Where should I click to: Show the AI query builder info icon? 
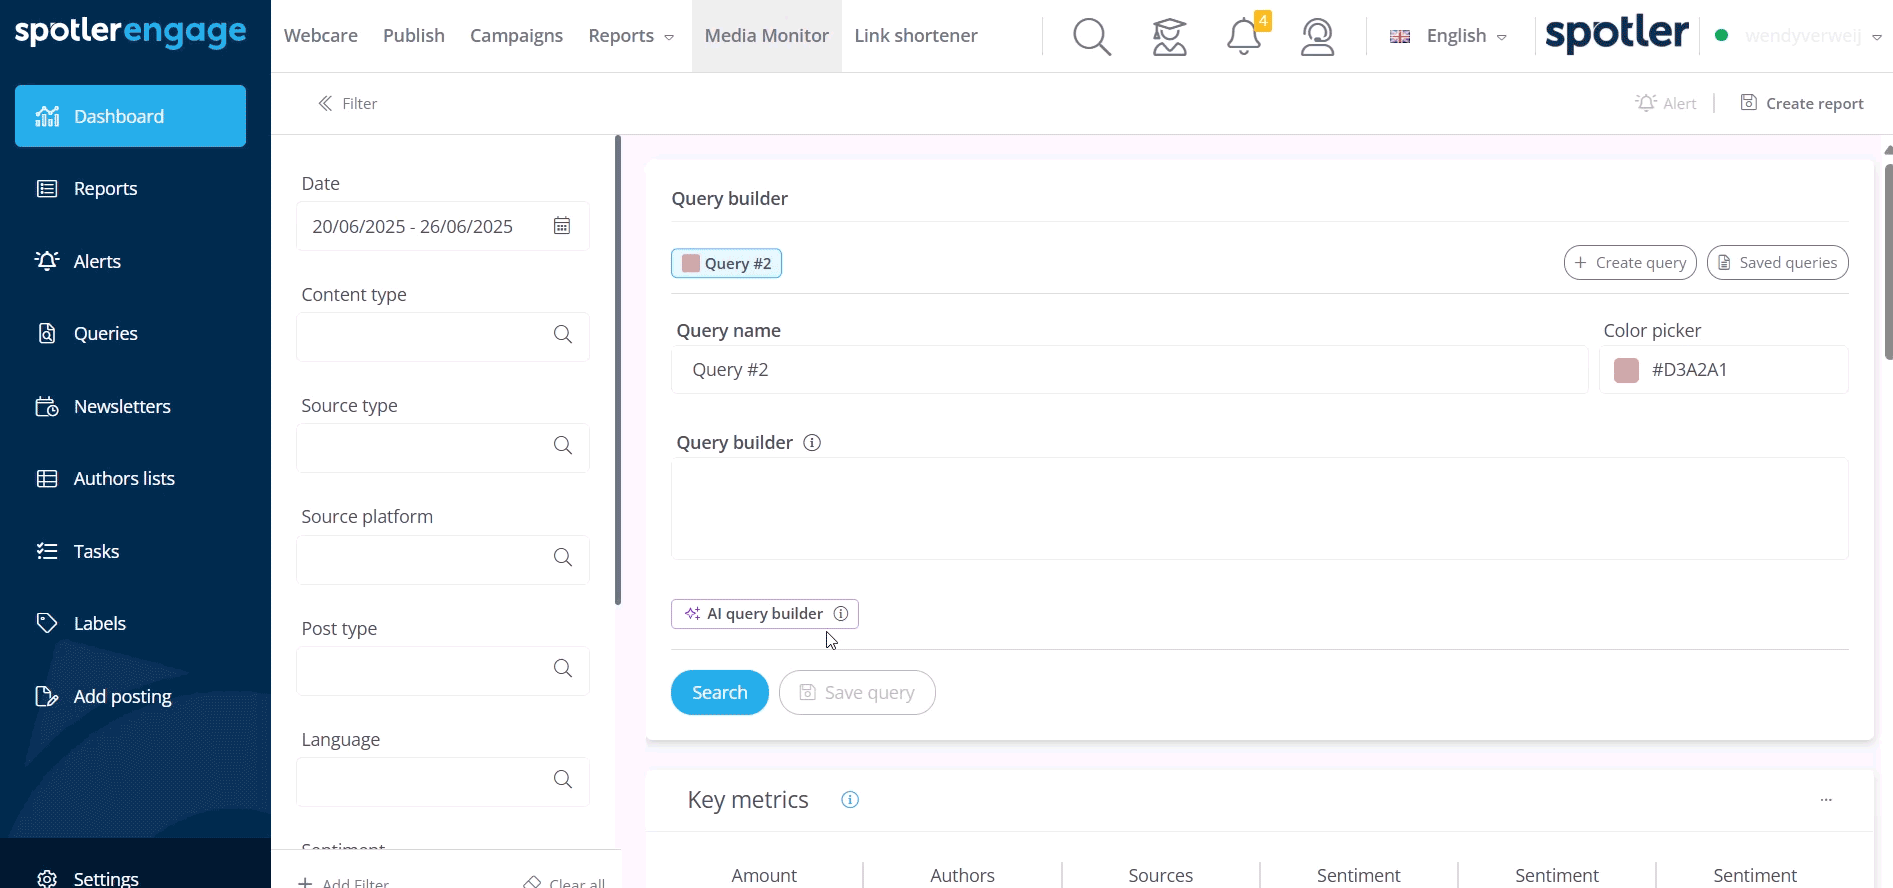point(841,613)
